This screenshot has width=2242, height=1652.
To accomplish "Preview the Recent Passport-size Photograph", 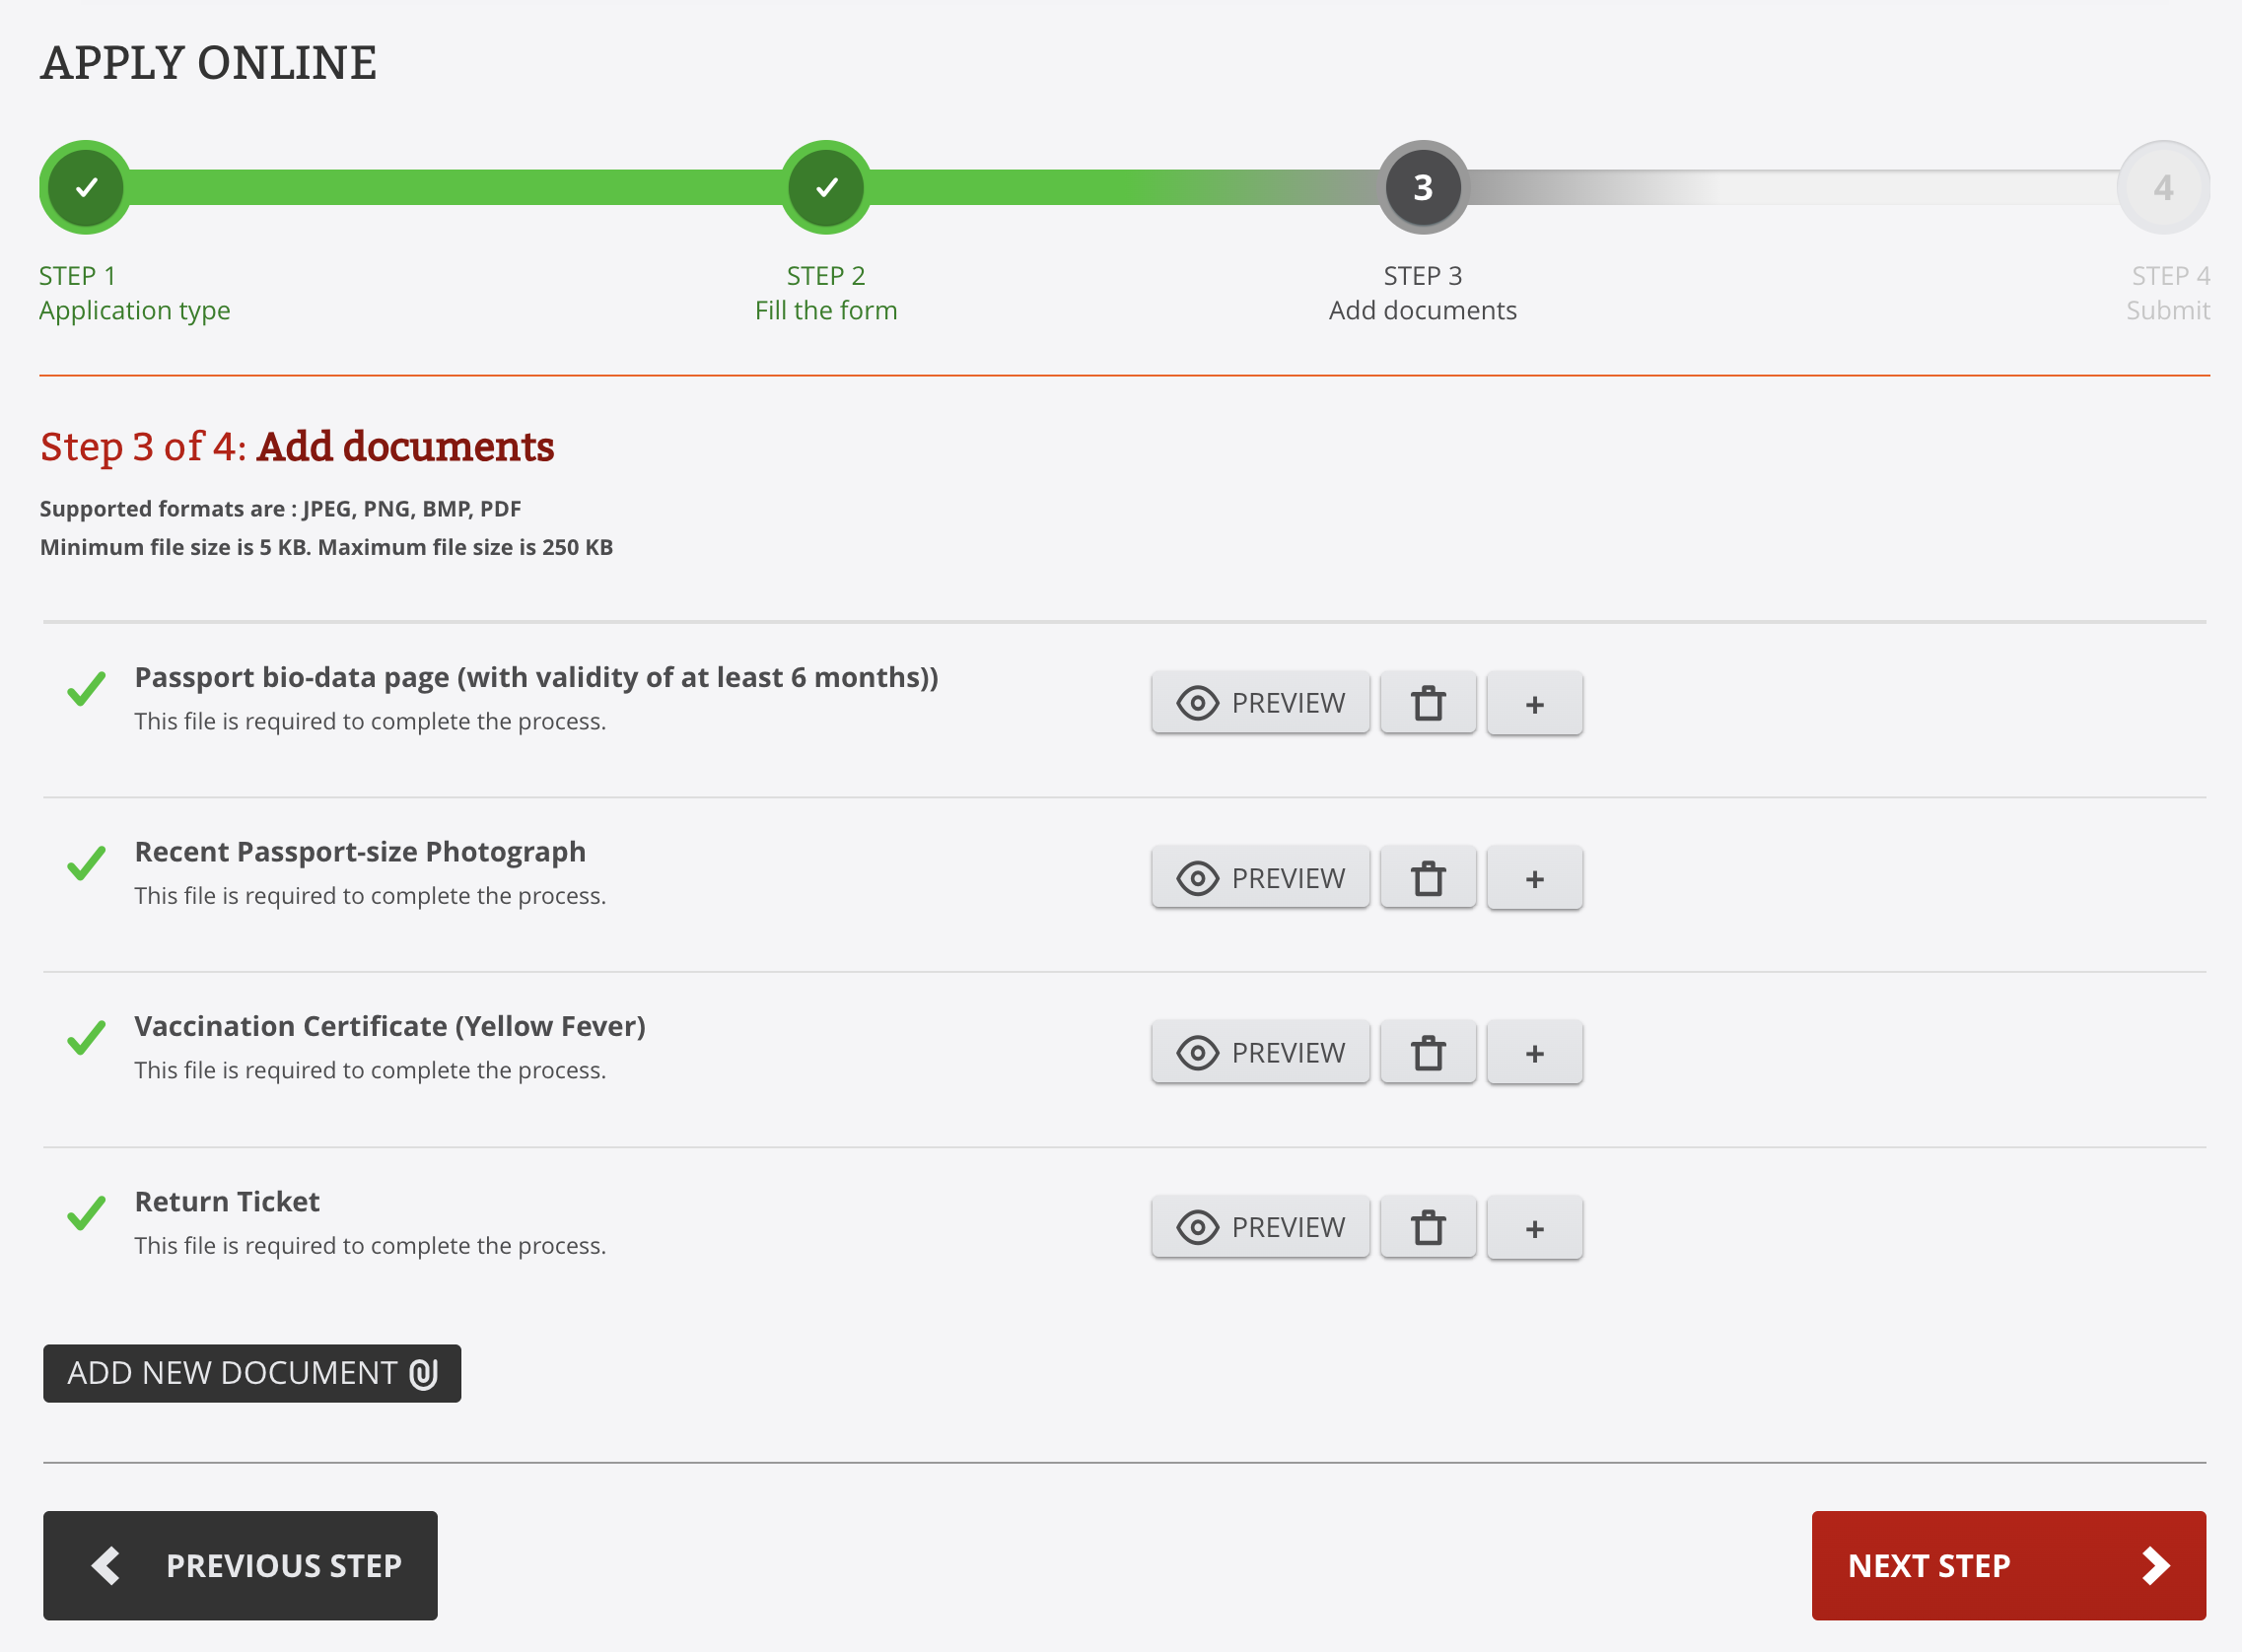I will pyautogui.click(x=1260, y=878).
